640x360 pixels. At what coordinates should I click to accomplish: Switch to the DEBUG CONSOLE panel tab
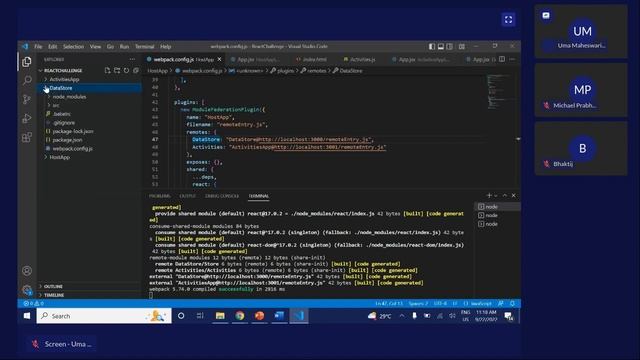(222, 196)
